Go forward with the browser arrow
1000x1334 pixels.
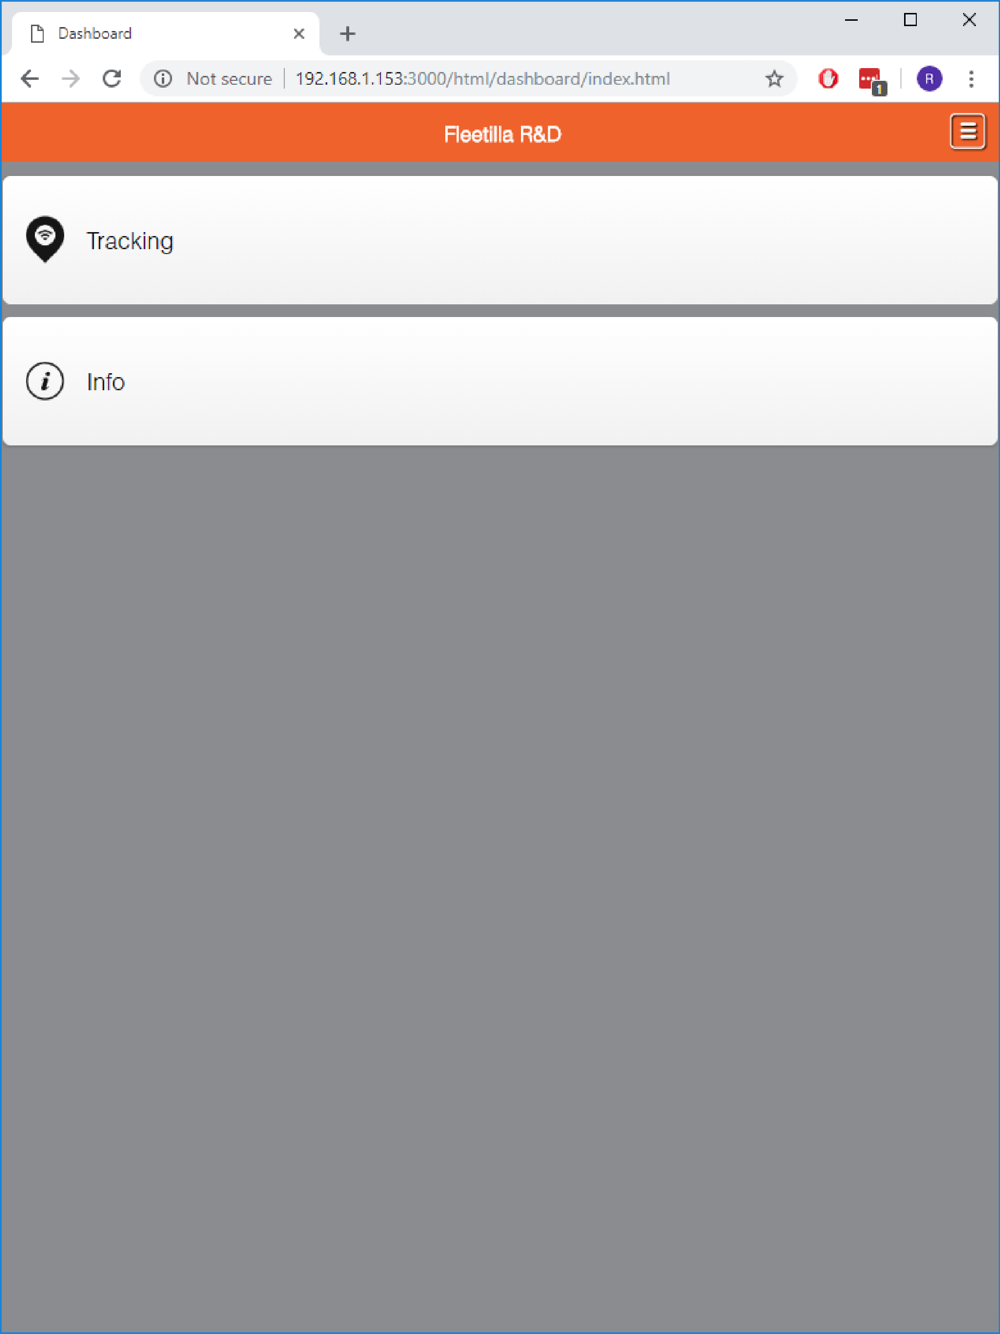tap(71, 78)
